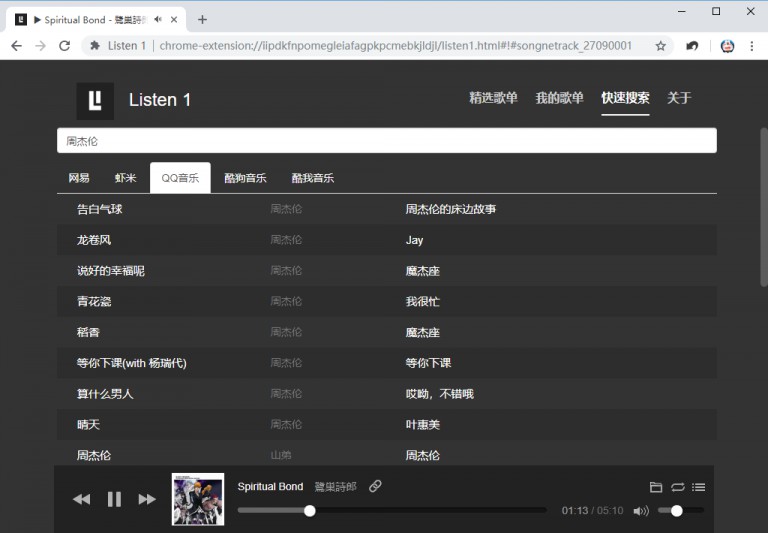The image size is (768, 533).
Task: Close the Spiritual Bond browser tab
Action: [x=174, y=20]
